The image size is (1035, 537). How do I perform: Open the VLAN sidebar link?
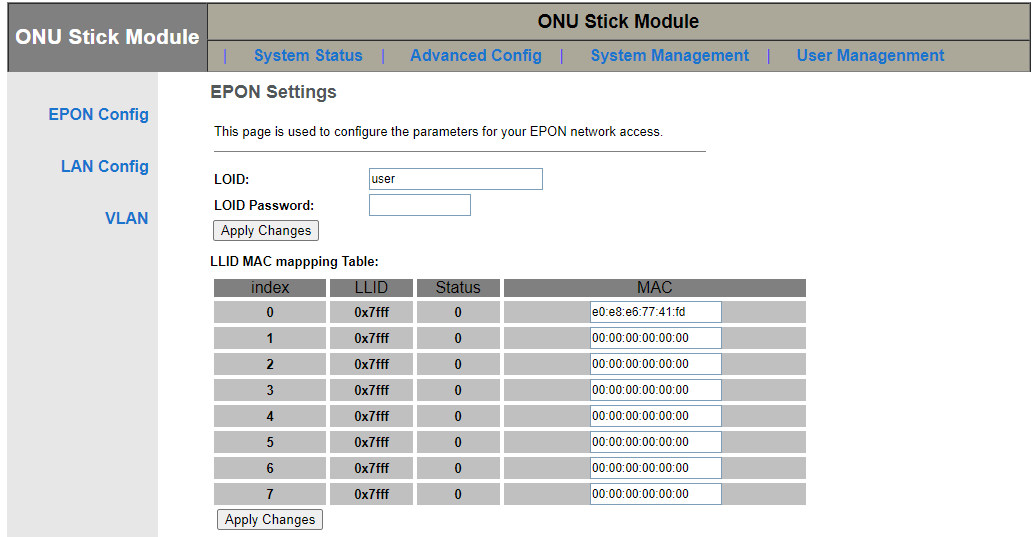pyautogui.click(x=126, y=218)
